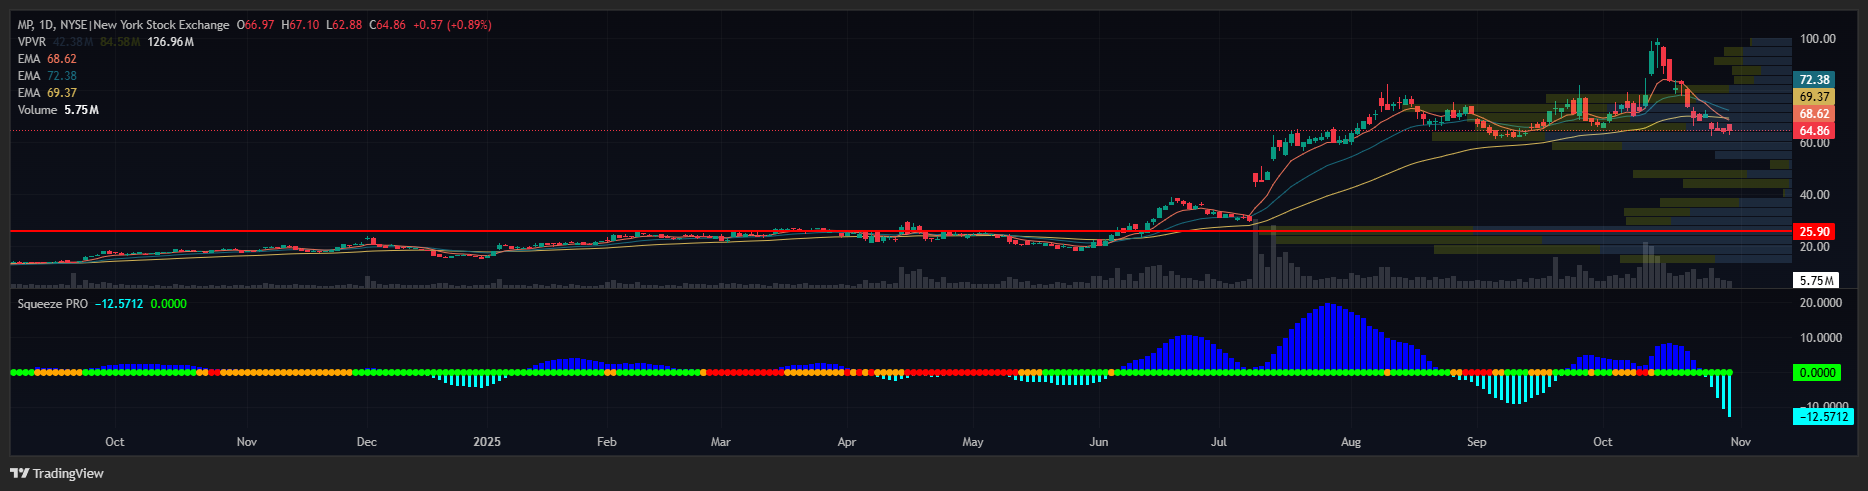1868x491 pixels.
Task: Select the VPVR indicator legend
Action: click(x=32, y=42)
